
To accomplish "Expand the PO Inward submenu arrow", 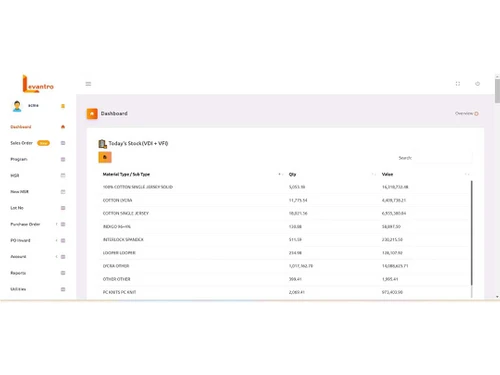I will pyautogui.click(x=56, y=240).
